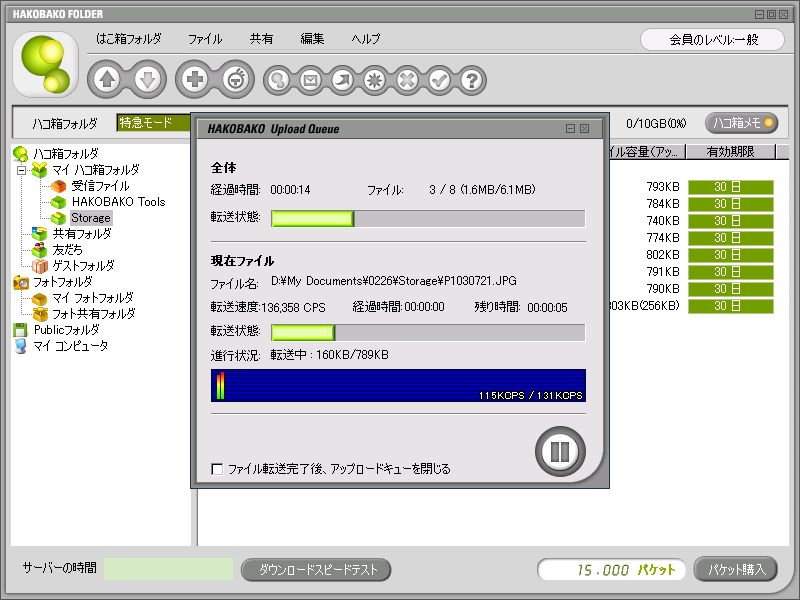
Task: Click the search magnifier toolbar icon
Action: click(x=279, y=80)
